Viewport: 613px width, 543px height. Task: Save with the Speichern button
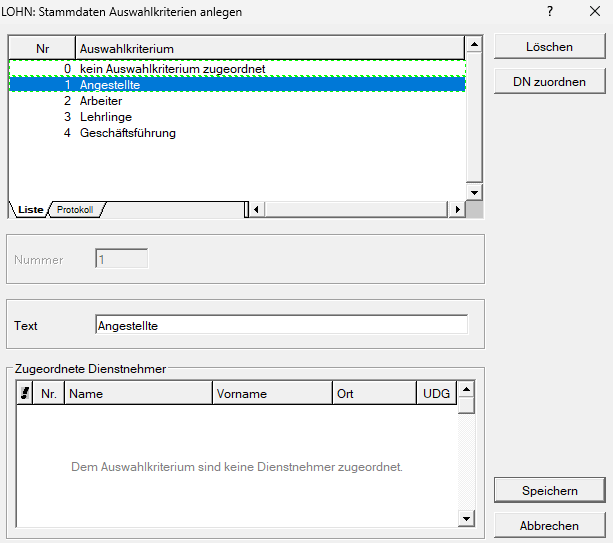[549, 490]
